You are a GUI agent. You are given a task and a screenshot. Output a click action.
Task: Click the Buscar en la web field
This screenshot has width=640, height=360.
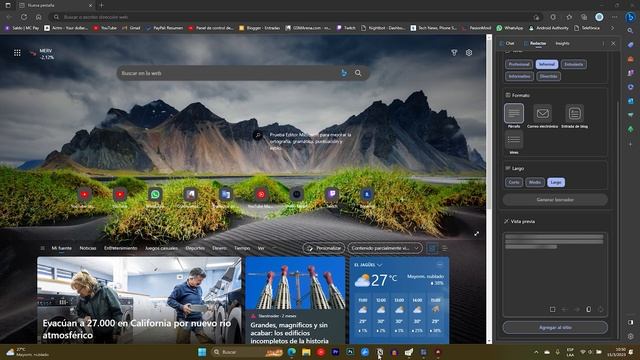(x=243, y=73)
